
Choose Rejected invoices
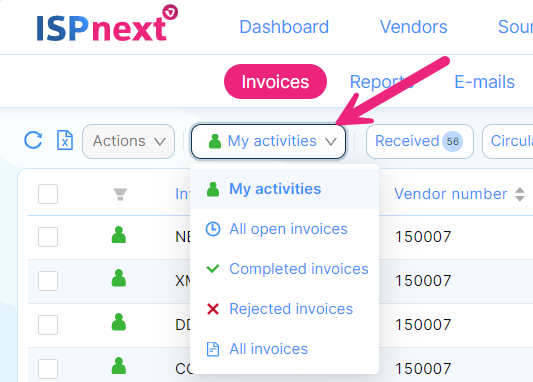pos(285,309)
